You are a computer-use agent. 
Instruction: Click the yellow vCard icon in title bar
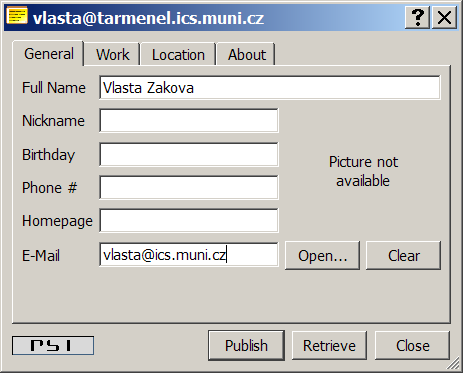click(x=17, y=16)
